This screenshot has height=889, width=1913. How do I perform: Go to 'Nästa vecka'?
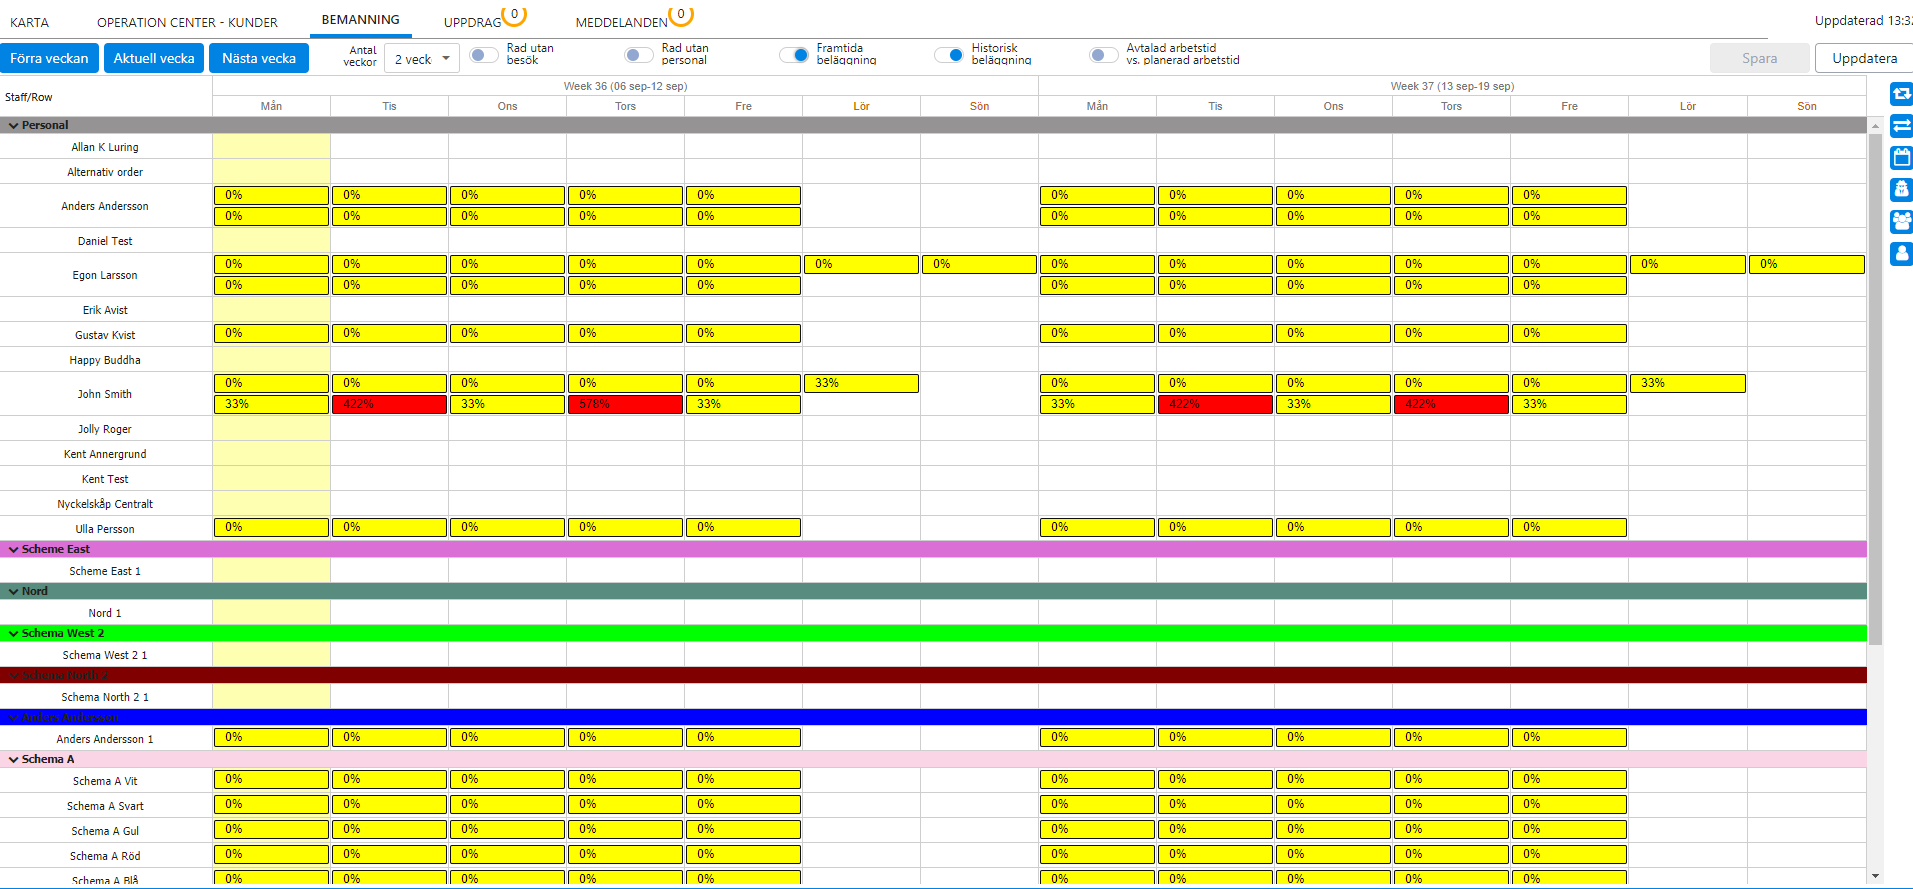coord(259,58)
